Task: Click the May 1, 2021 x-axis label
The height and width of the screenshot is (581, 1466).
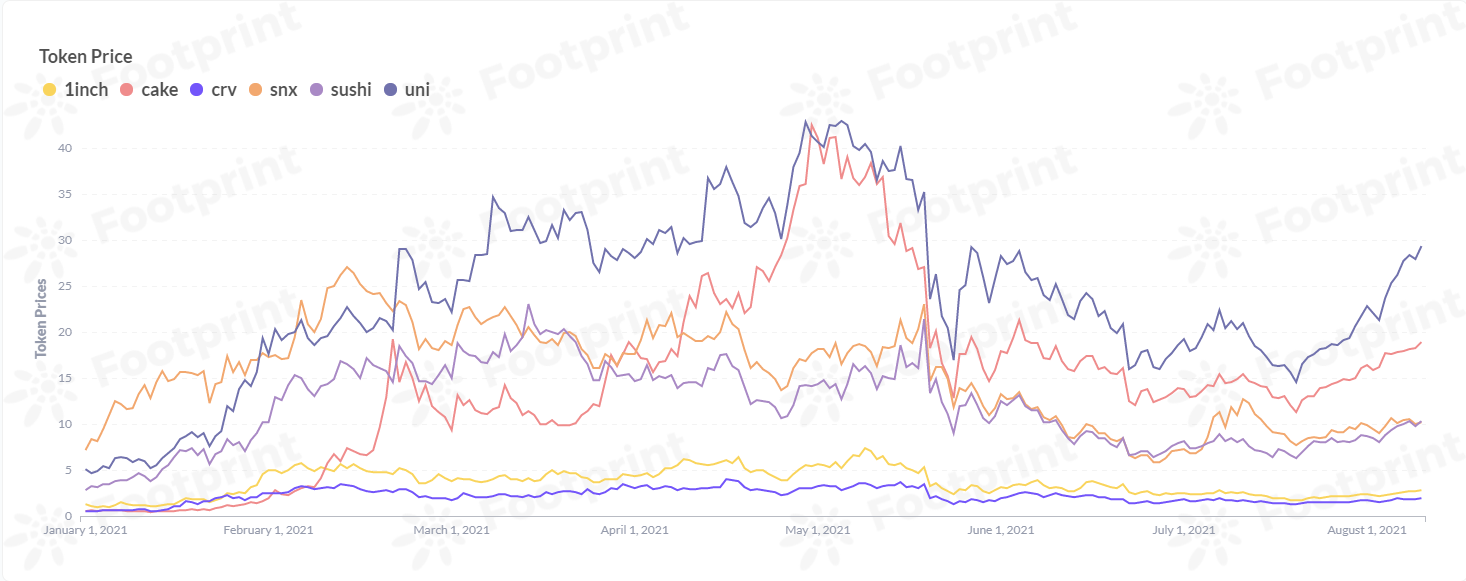Action: tap(817, 530)
